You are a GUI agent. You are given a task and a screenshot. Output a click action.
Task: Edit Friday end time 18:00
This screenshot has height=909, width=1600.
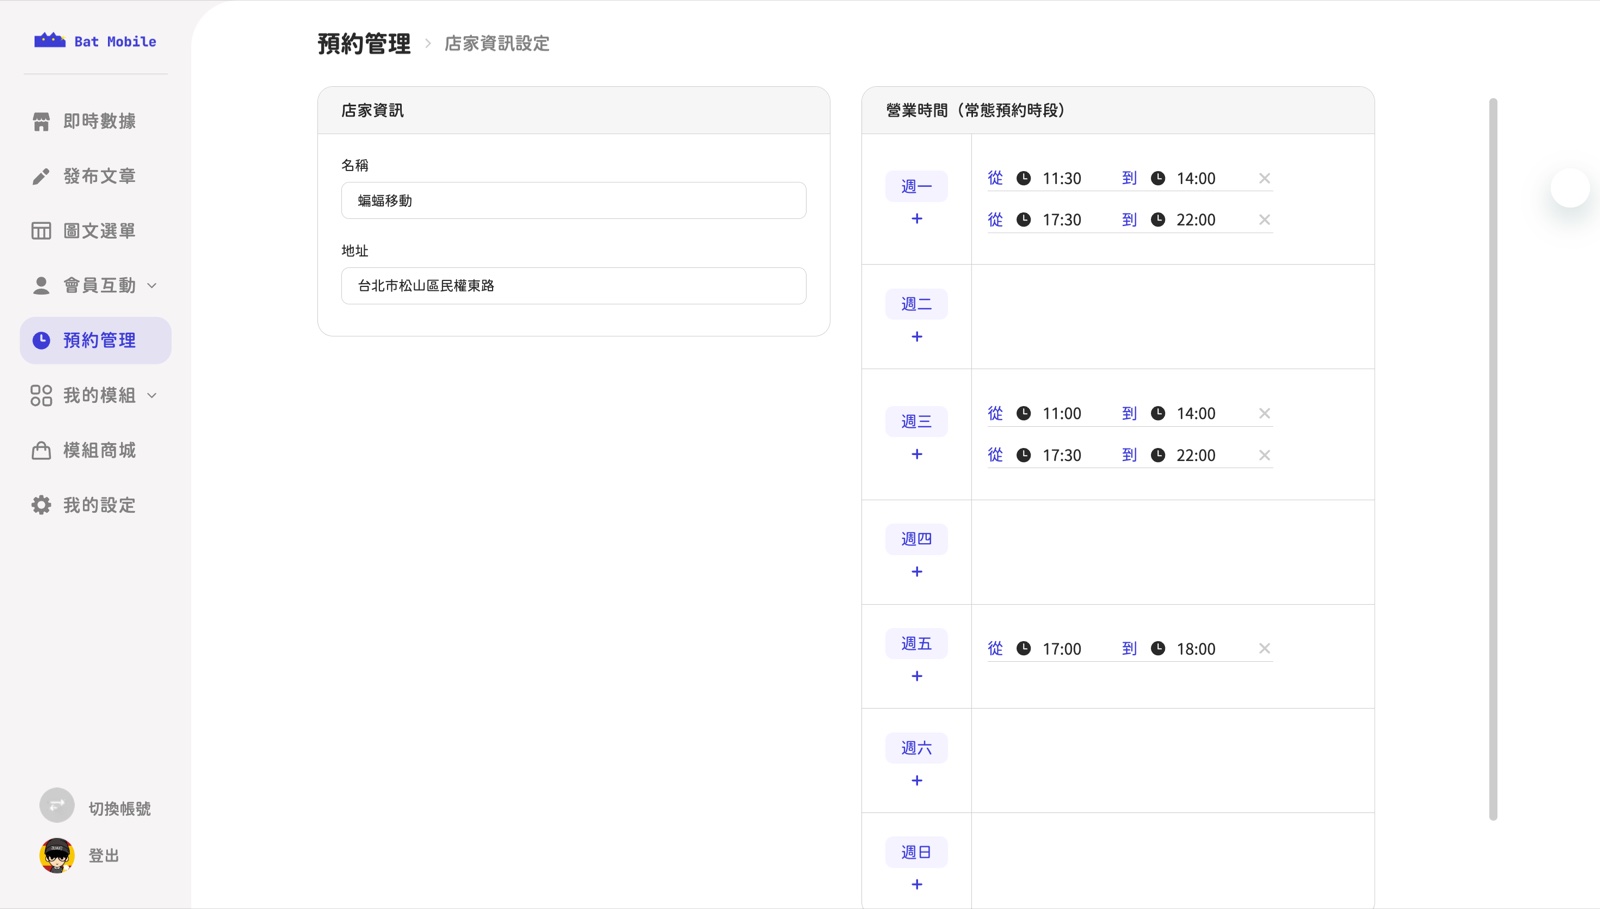[x=1197, y=649]
